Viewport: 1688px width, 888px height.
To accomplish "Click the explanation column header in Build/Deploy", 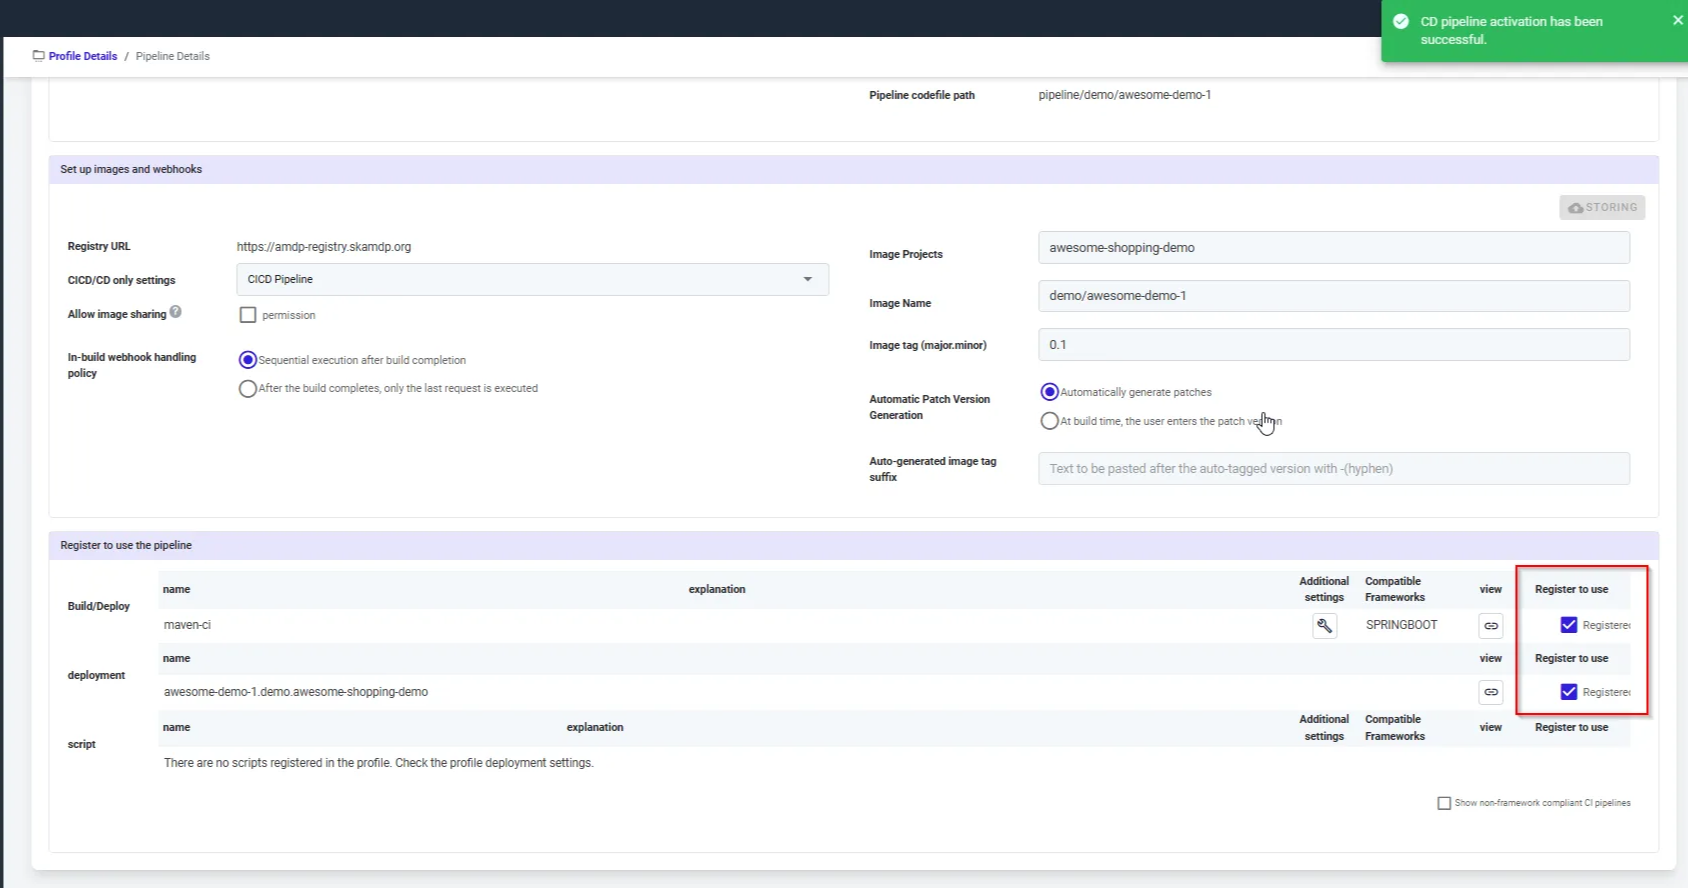I will click(x=717, y=589).
